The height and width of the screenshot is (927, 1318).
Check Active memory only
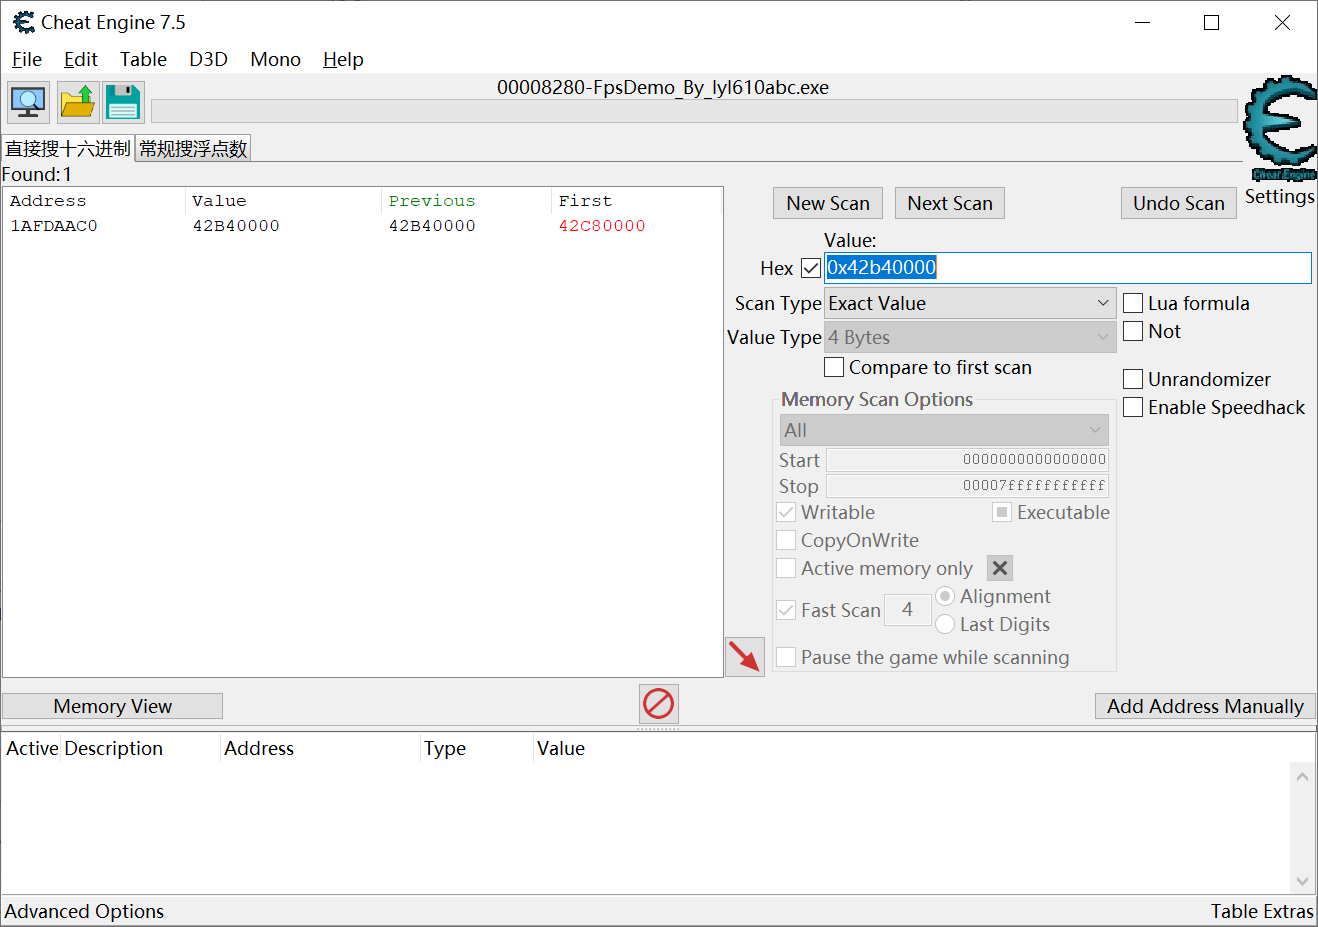(787, 568)
